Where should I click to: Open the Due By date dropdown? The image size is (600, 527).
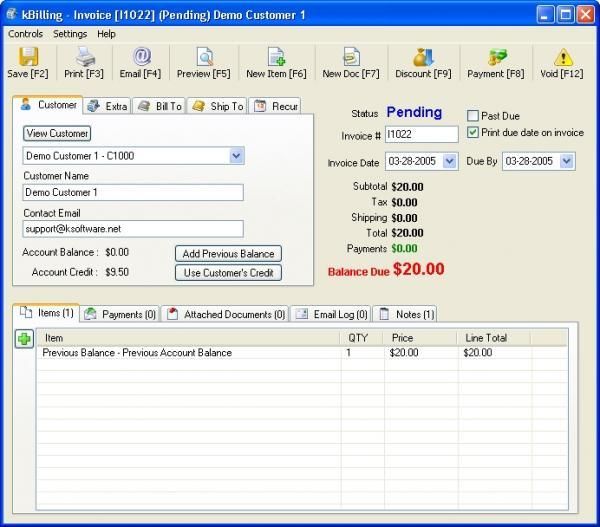coord(567,161)
